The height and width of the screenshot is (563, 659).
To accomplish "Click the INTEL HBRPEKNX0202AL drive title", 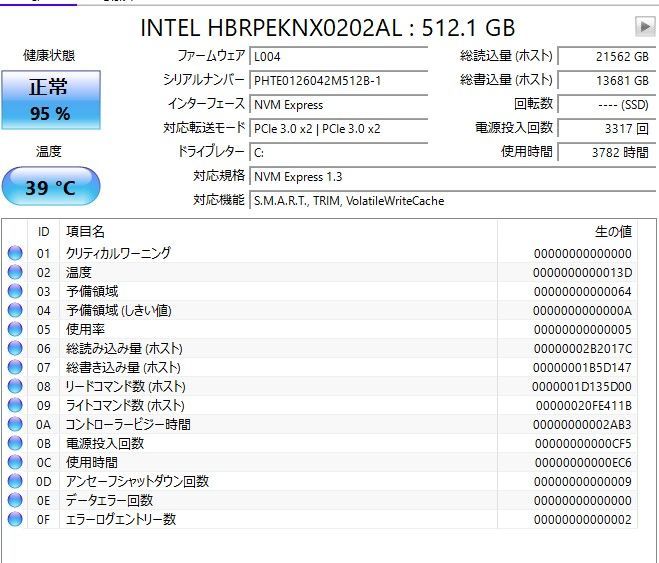I will click(x=327, y=28).
